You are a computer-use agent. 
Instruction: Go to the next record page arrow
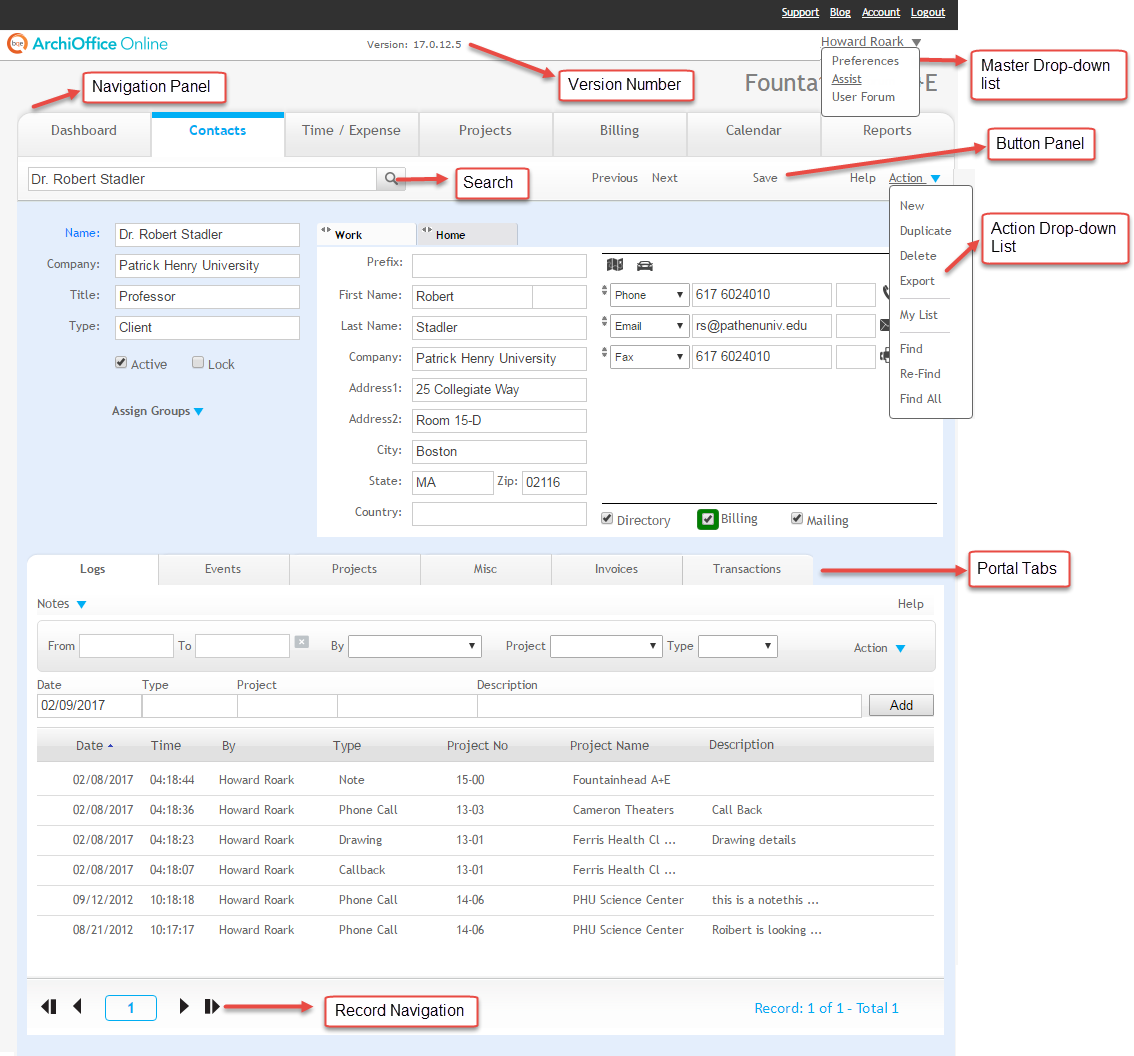184,1006
